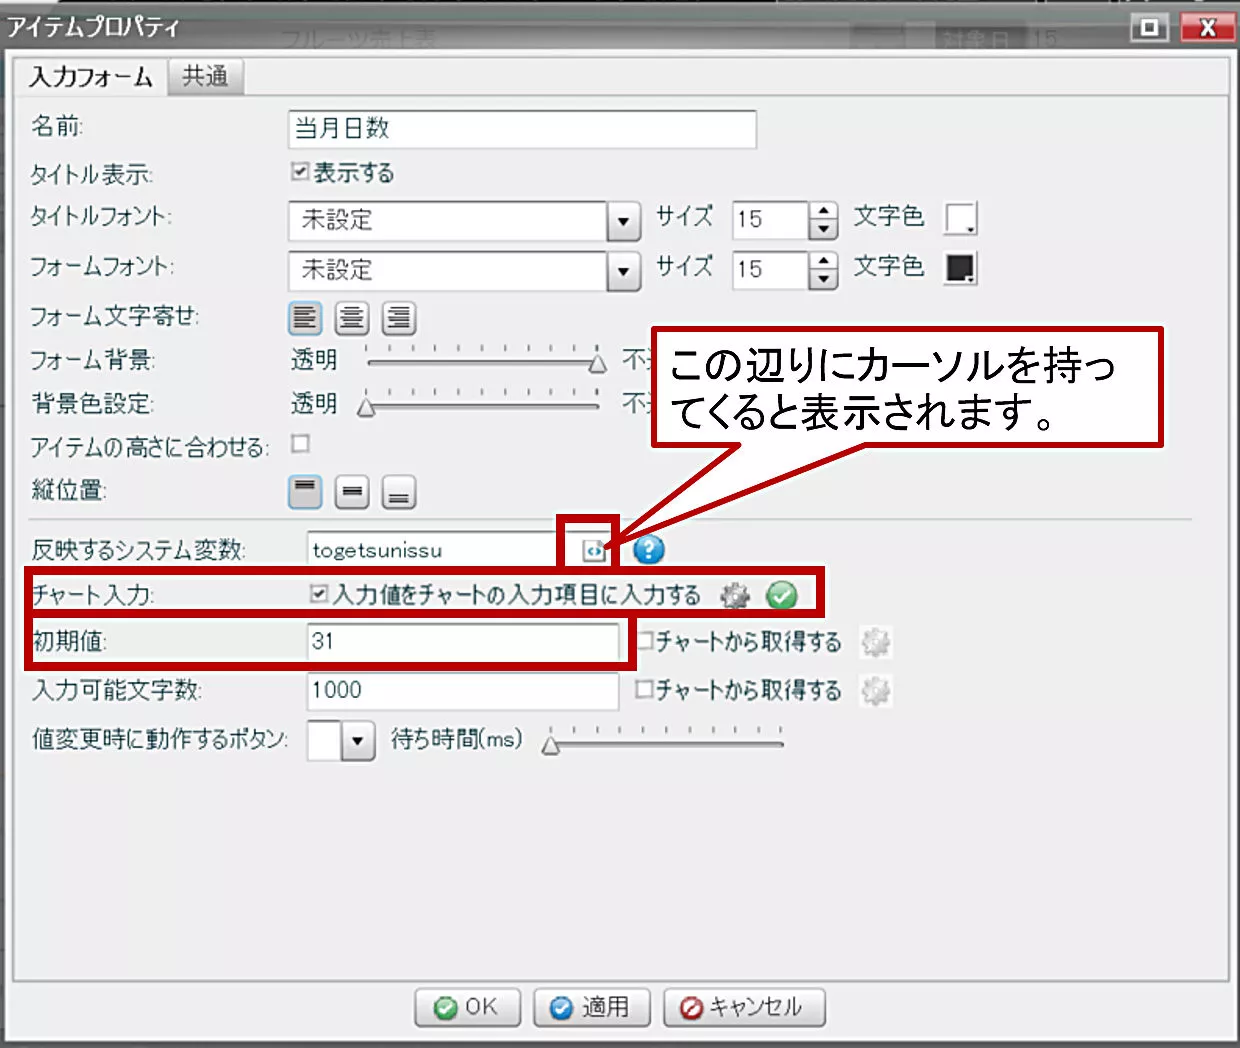
Task: Click right-align icon for form text
Action: tap(398, 319)
